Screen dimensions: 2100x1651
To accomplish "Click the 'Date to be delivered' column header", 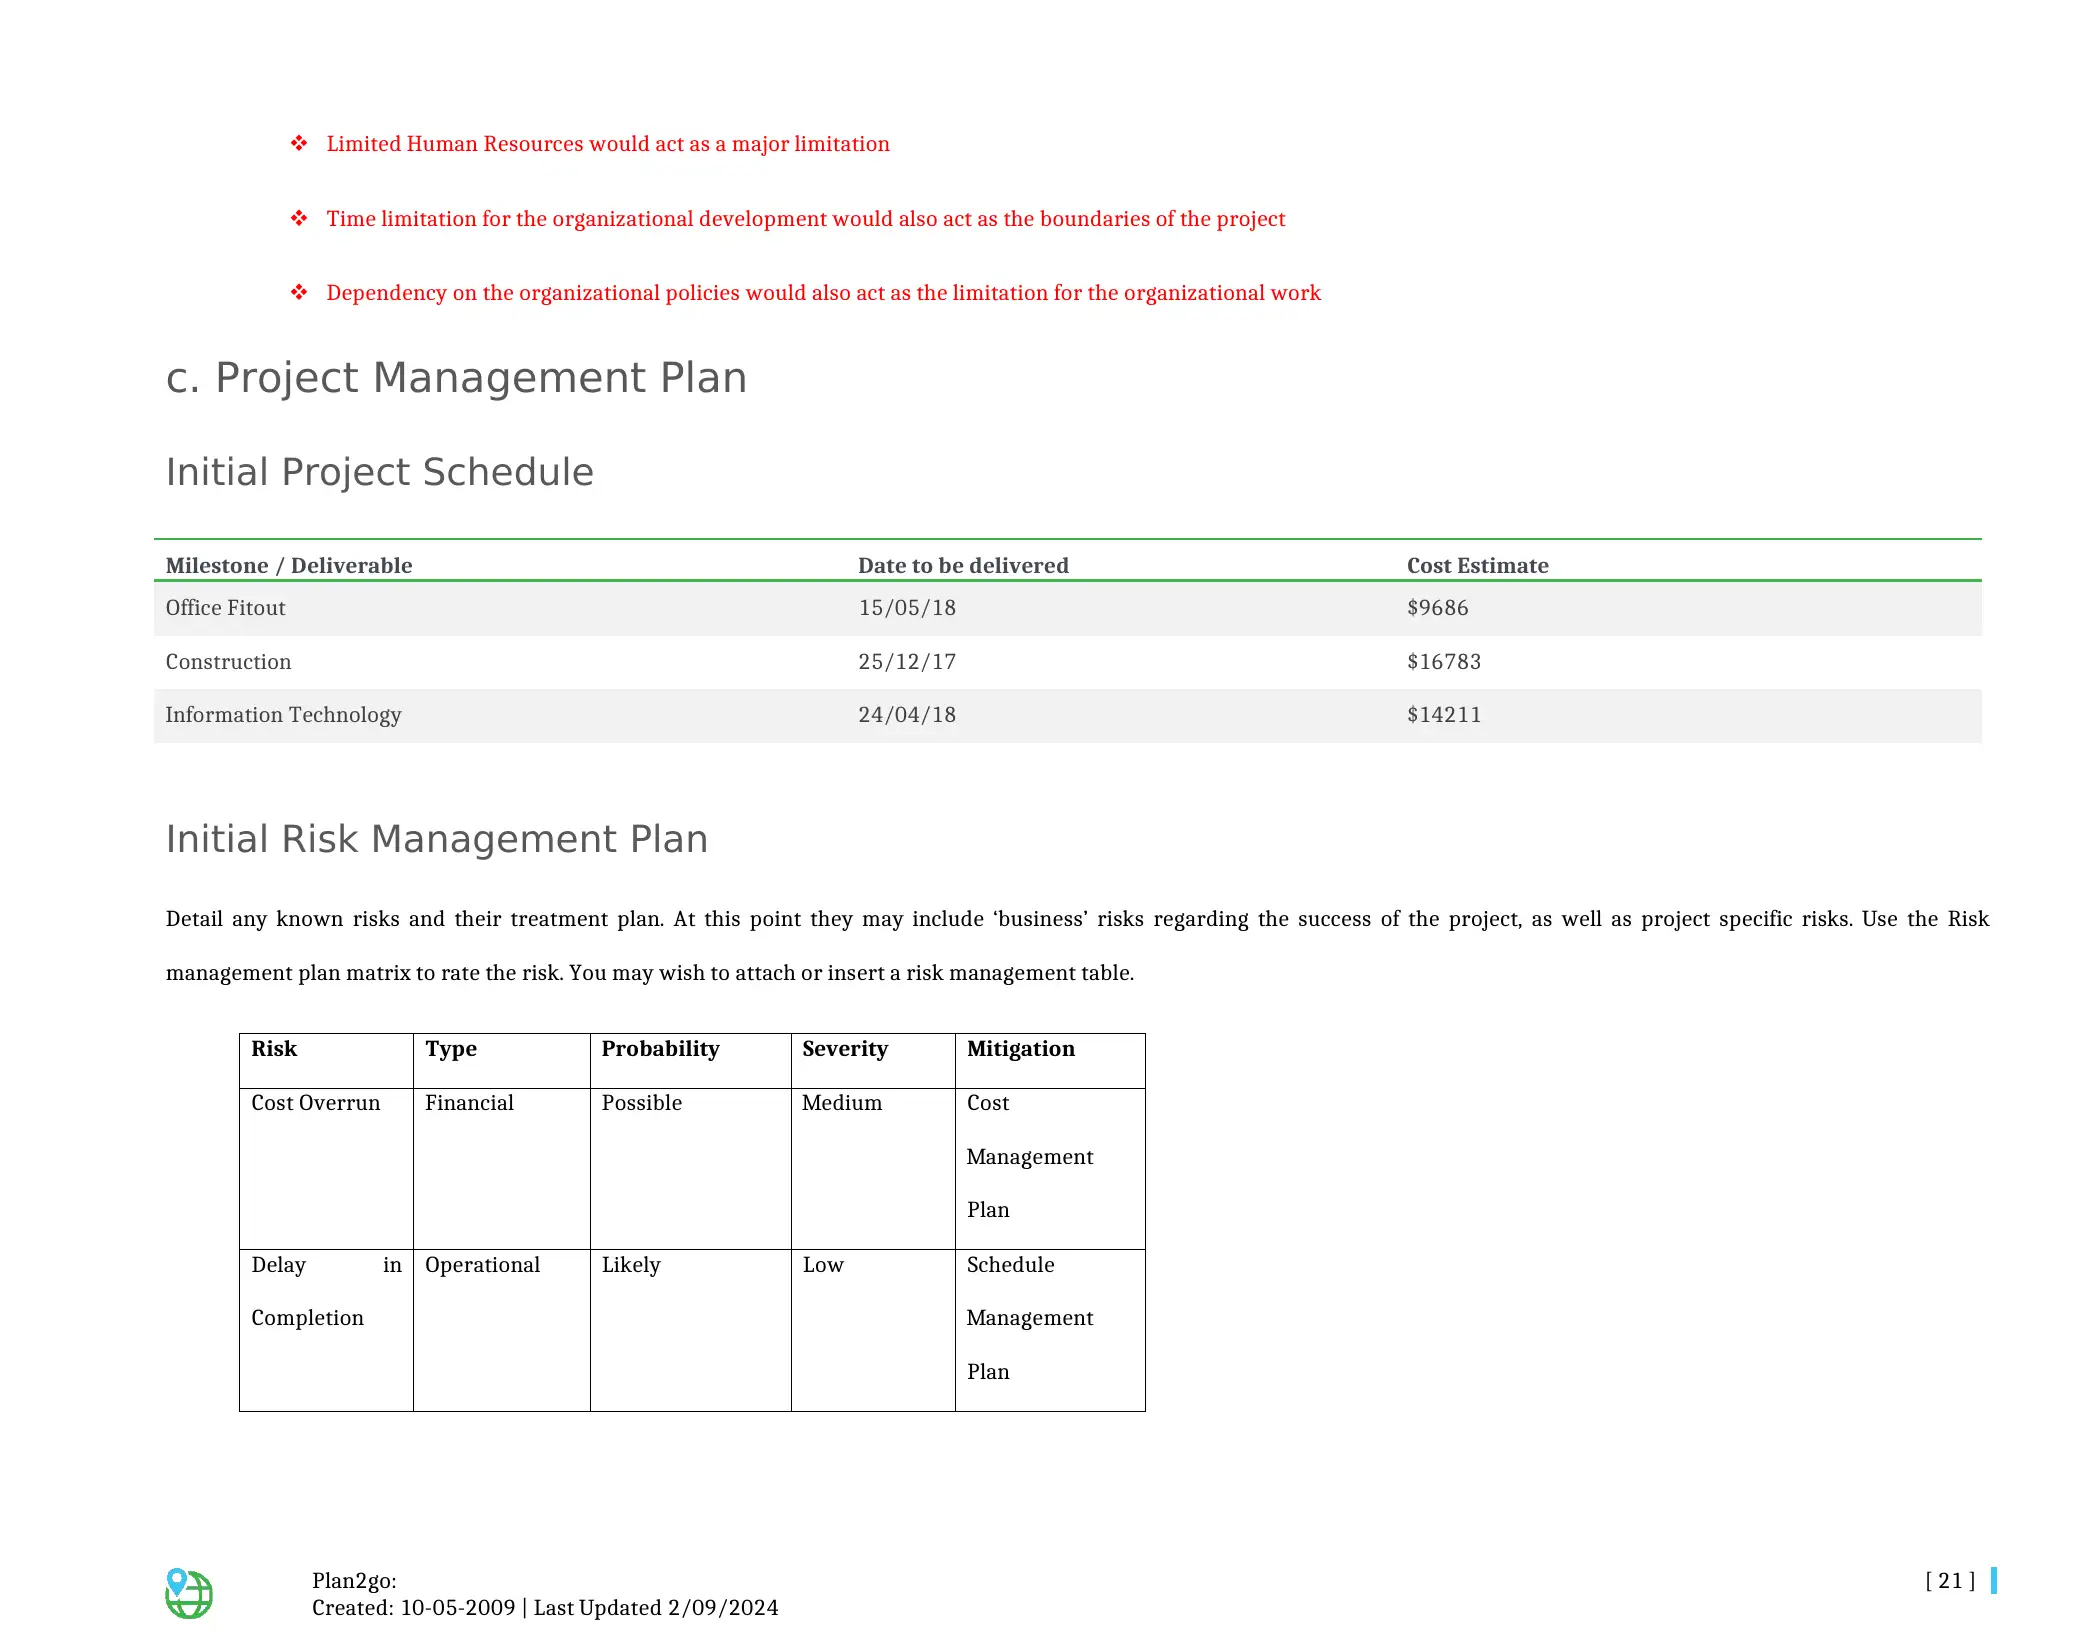I will tap(963, 566).
